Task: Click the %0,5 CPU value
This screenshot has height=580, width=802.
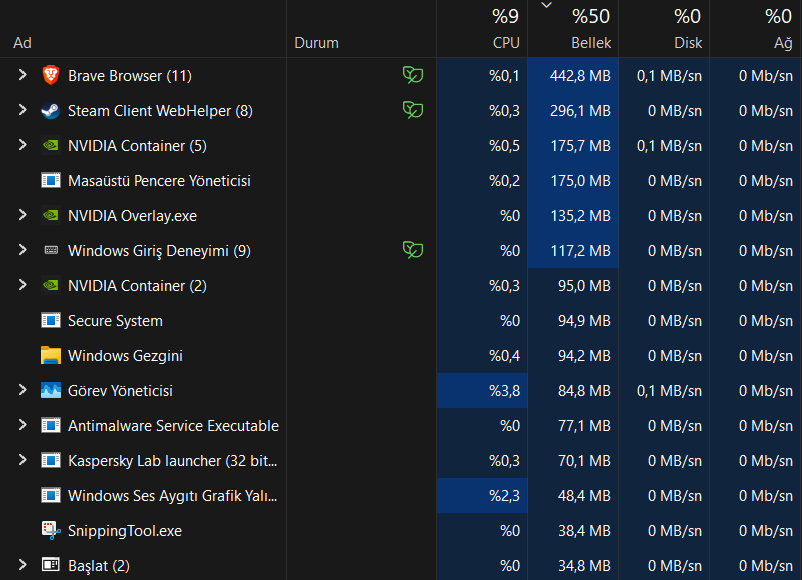Action: pos(504,146)
